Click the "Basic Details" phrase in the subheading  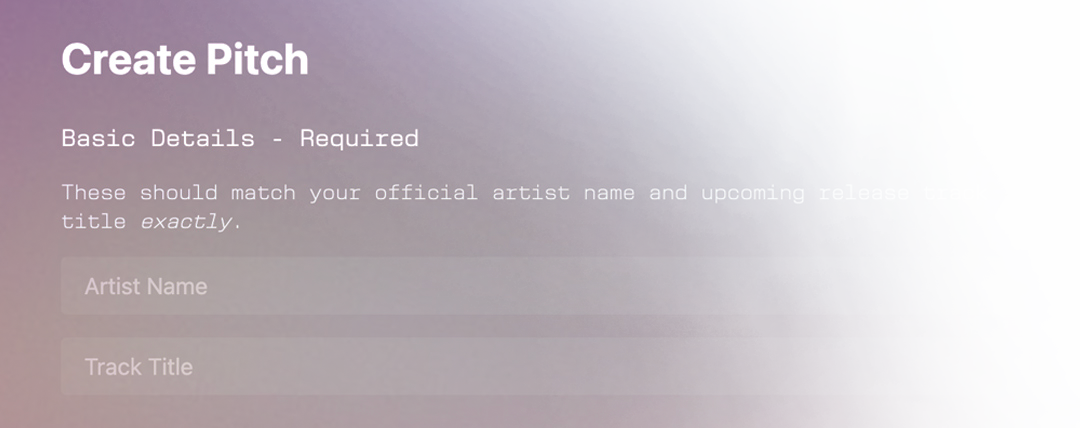coord(158,138)
